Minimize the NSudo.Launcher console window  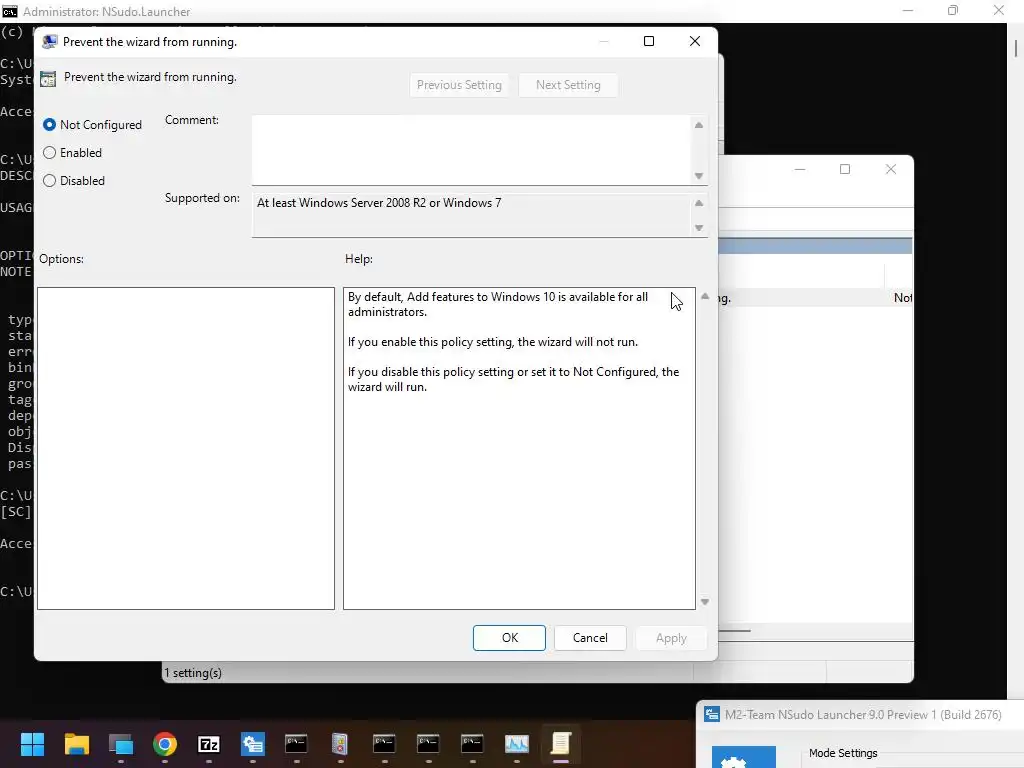click(x=907, y=10)
